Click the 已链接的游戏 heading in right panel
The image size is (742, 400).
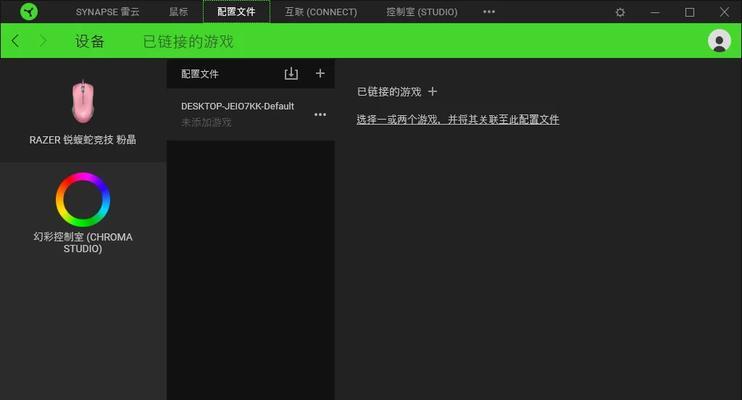click(x=389, y=92)
